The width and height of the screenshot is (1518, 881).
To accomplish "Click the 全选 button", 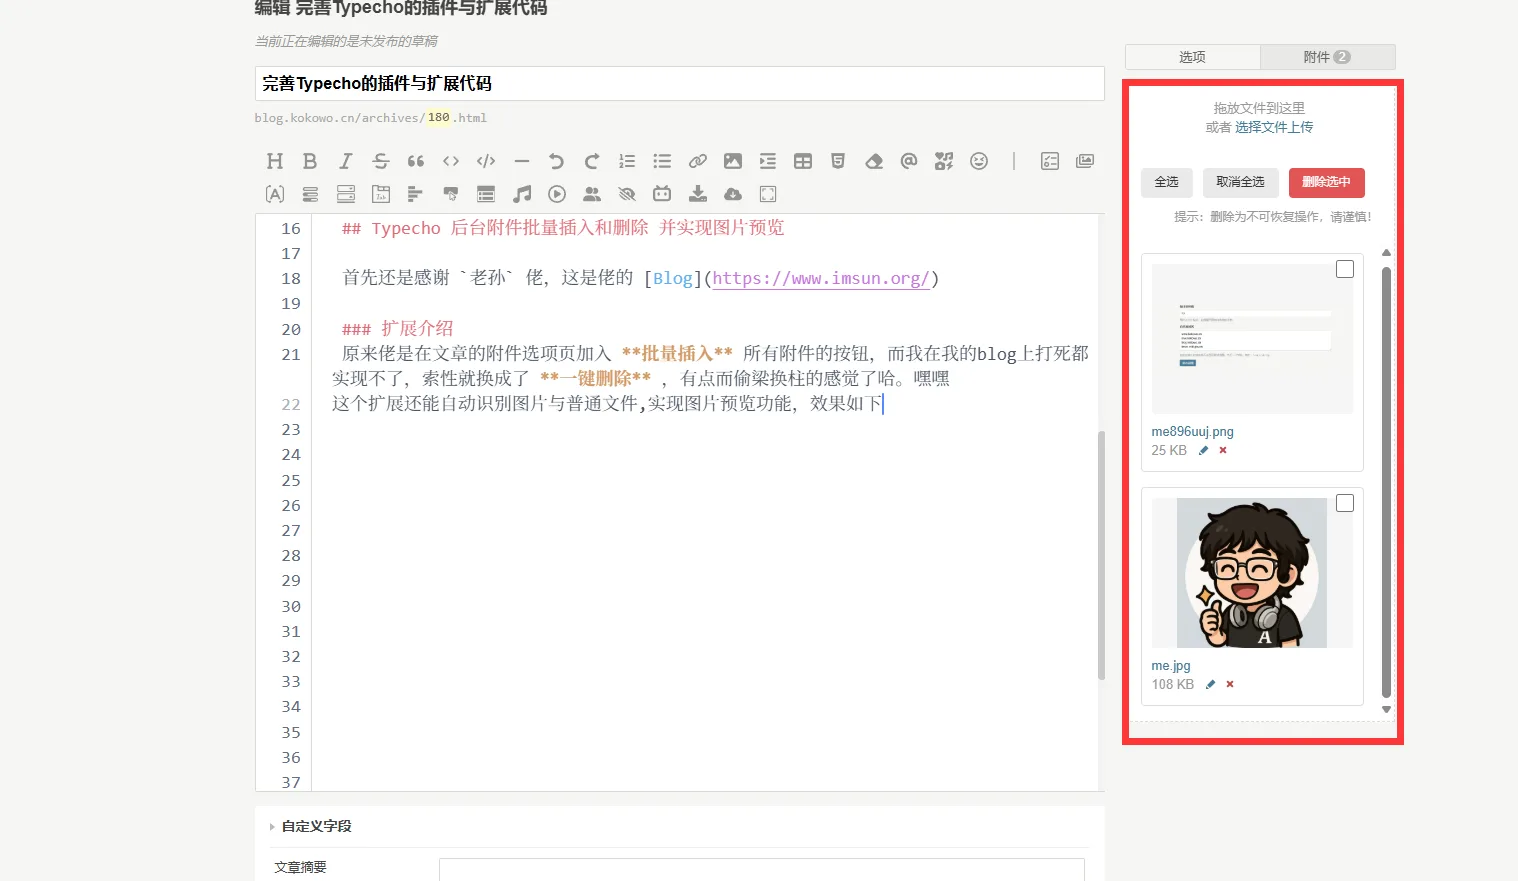I will 1166,182.
